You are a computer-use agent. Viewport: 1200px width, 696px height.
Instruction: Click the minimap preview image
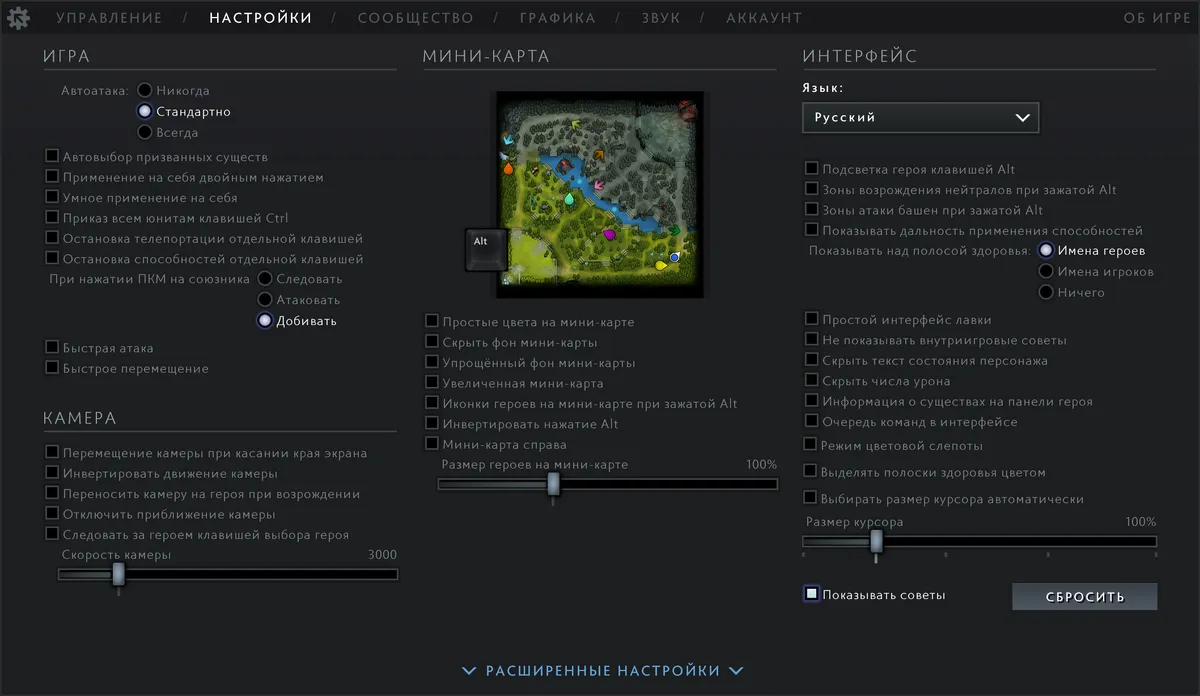(600, 194)
